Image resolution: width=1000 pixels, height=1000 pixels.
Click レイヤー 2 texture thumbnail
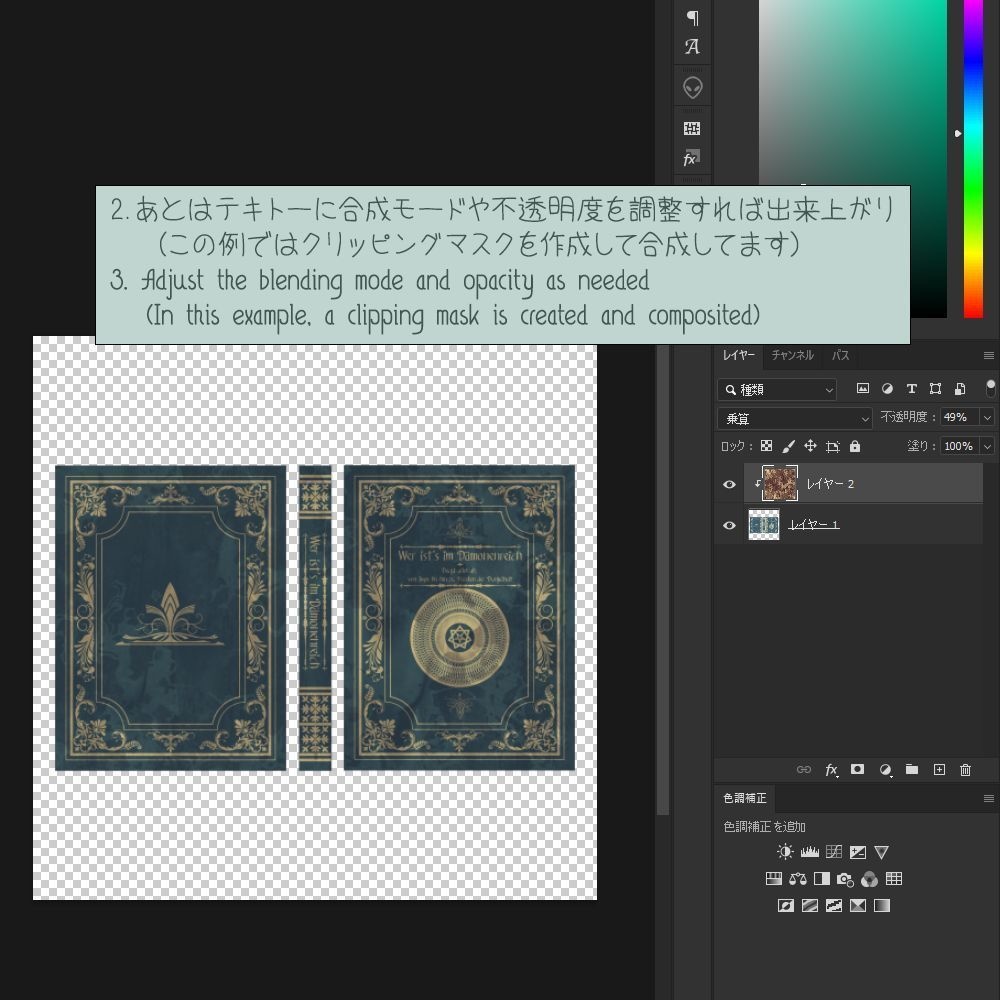click(780, 483)
